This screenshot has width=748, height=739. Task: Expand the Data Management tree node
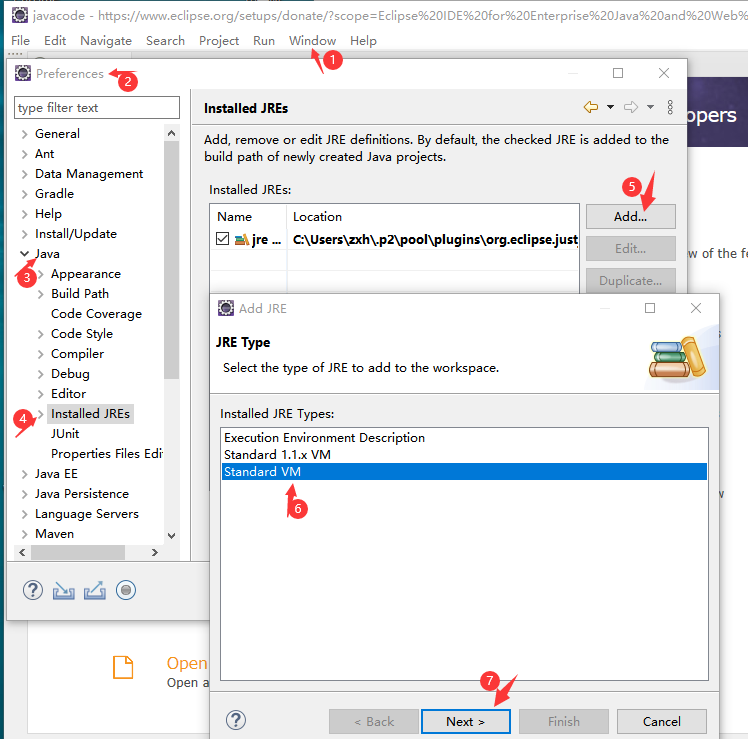tap(25, 174)
